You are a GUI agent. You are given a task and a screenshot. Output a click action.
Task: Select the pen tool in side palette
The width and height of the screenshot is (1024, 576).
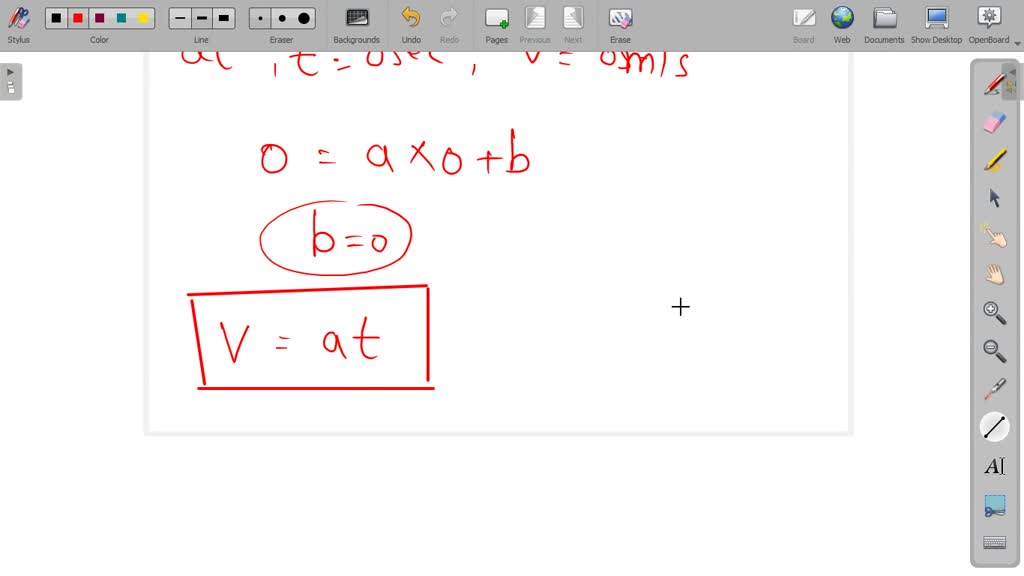994,85
